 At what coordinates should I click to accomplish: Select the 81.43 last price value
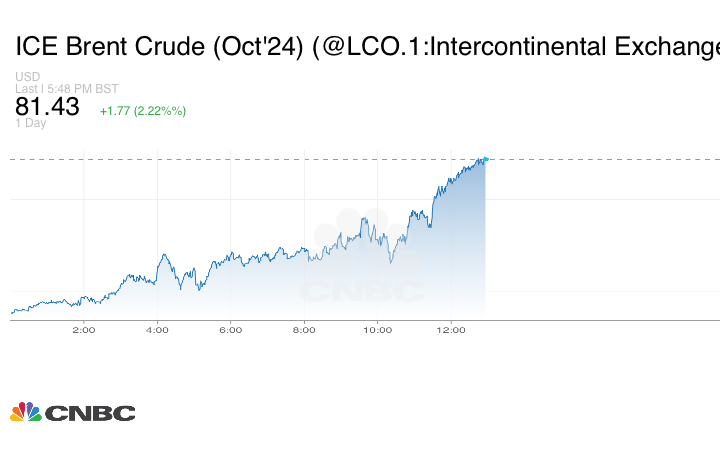click(x=47, y=107)
